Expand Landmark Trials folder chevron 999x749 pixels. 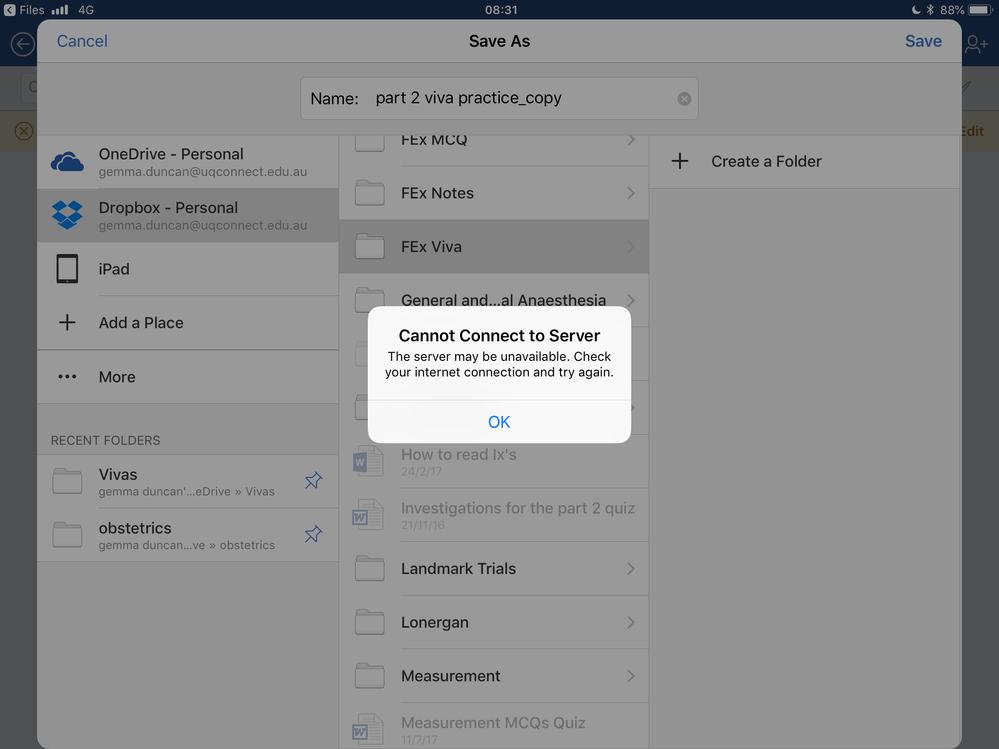point(631,569)
